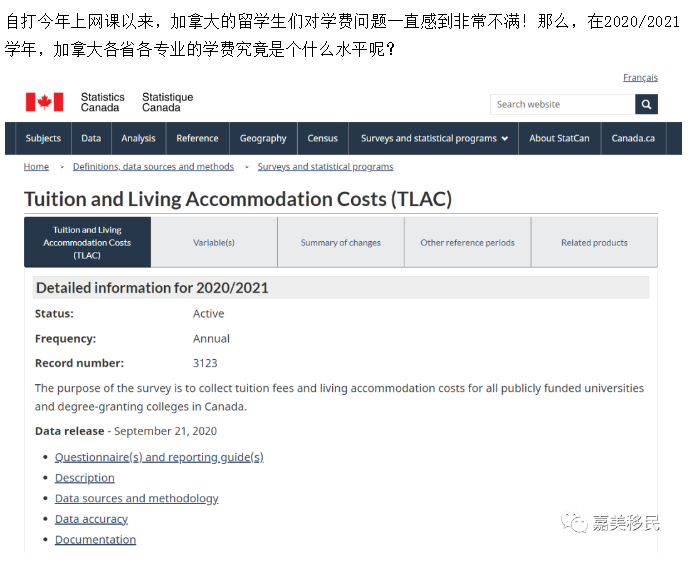Screen dimensions: 696x576
Task: Click inside the Search website field
Action: coord(562,104)
